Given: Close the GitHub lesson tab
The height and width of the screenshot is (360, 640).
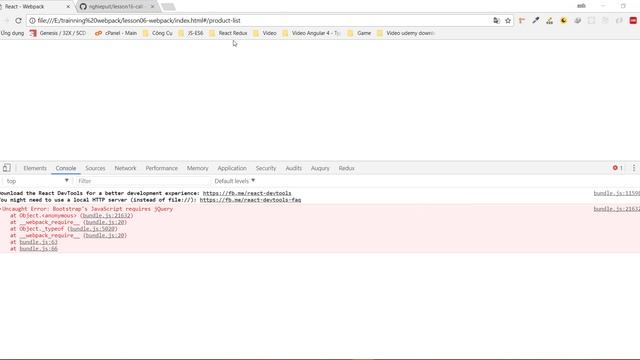Looking at the screenshot, I should pyautogui.click(x=152, y=7).
